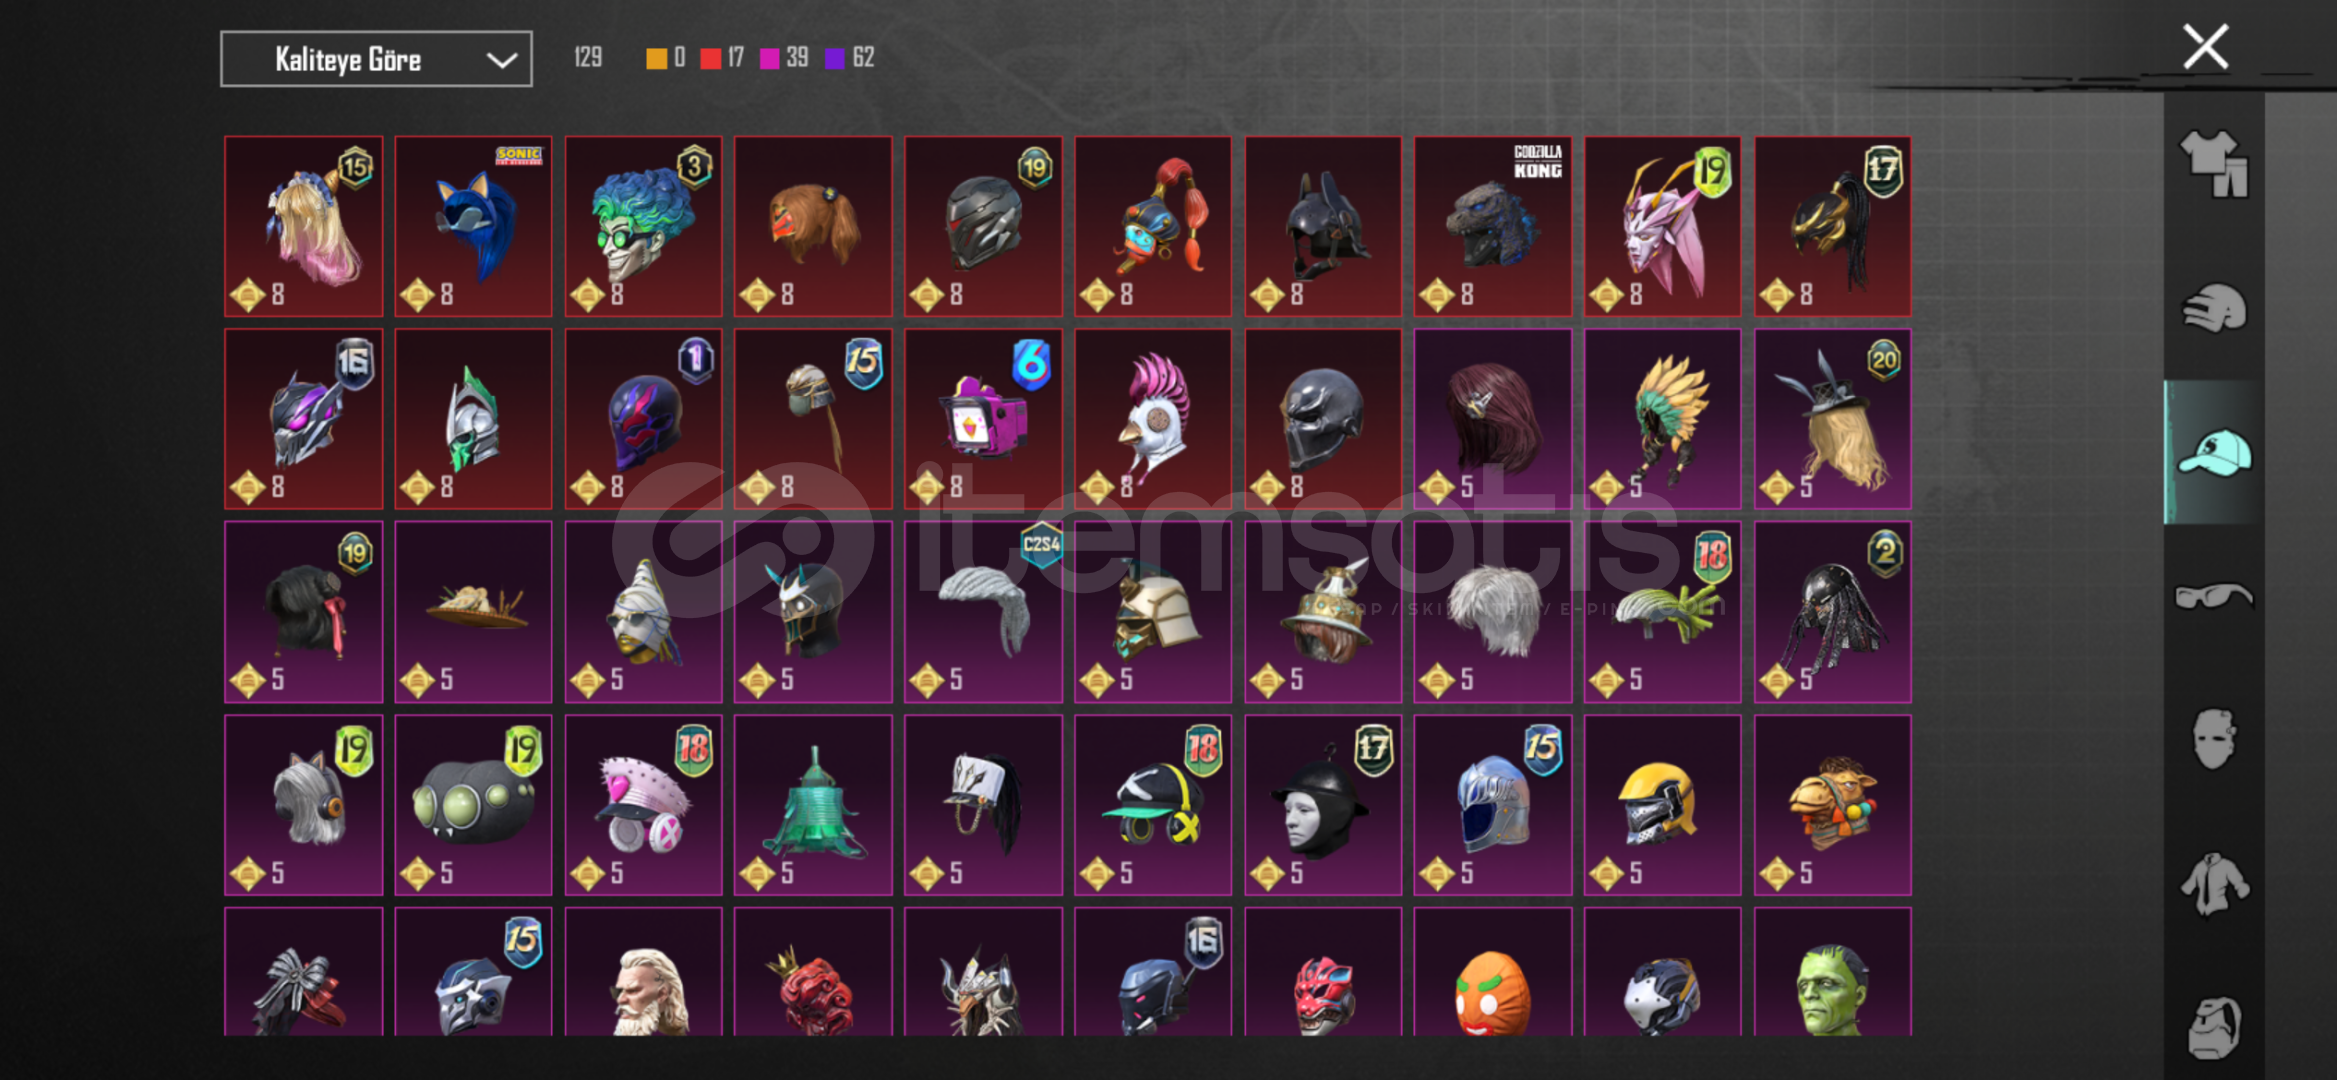Open the outfits category icon in sidebar
Viewport: 2337px width, 1080px height.
[x=2213, y=164]
